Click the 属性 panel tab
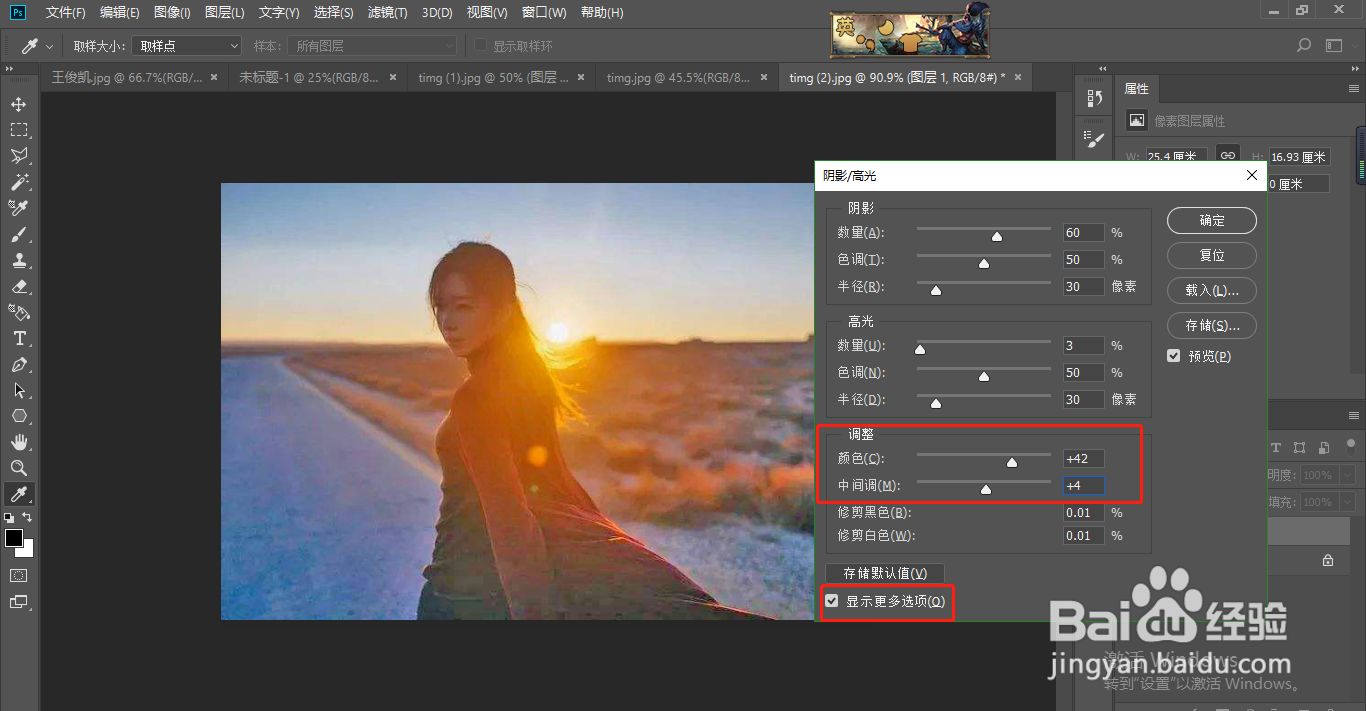The image size is (1366, 711). pyautogui.click(x=1137, y=89)
